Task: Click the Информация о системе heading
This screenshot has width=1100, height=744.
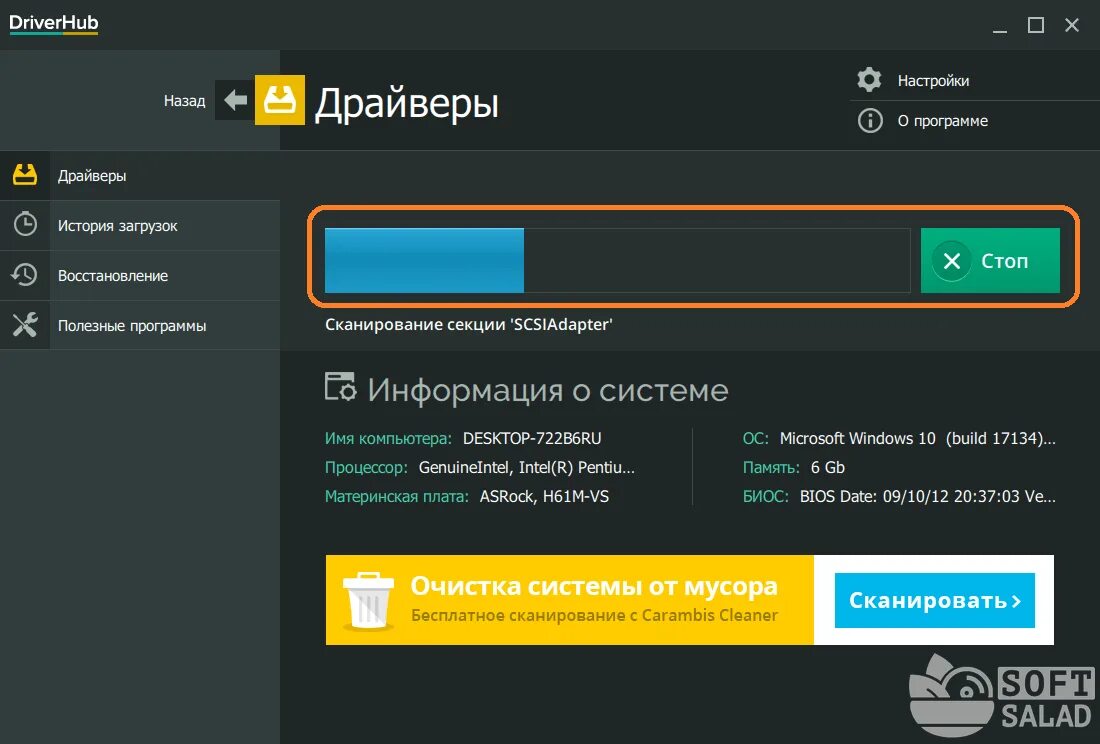Action: pyautogui.click(x=548, y=390)
